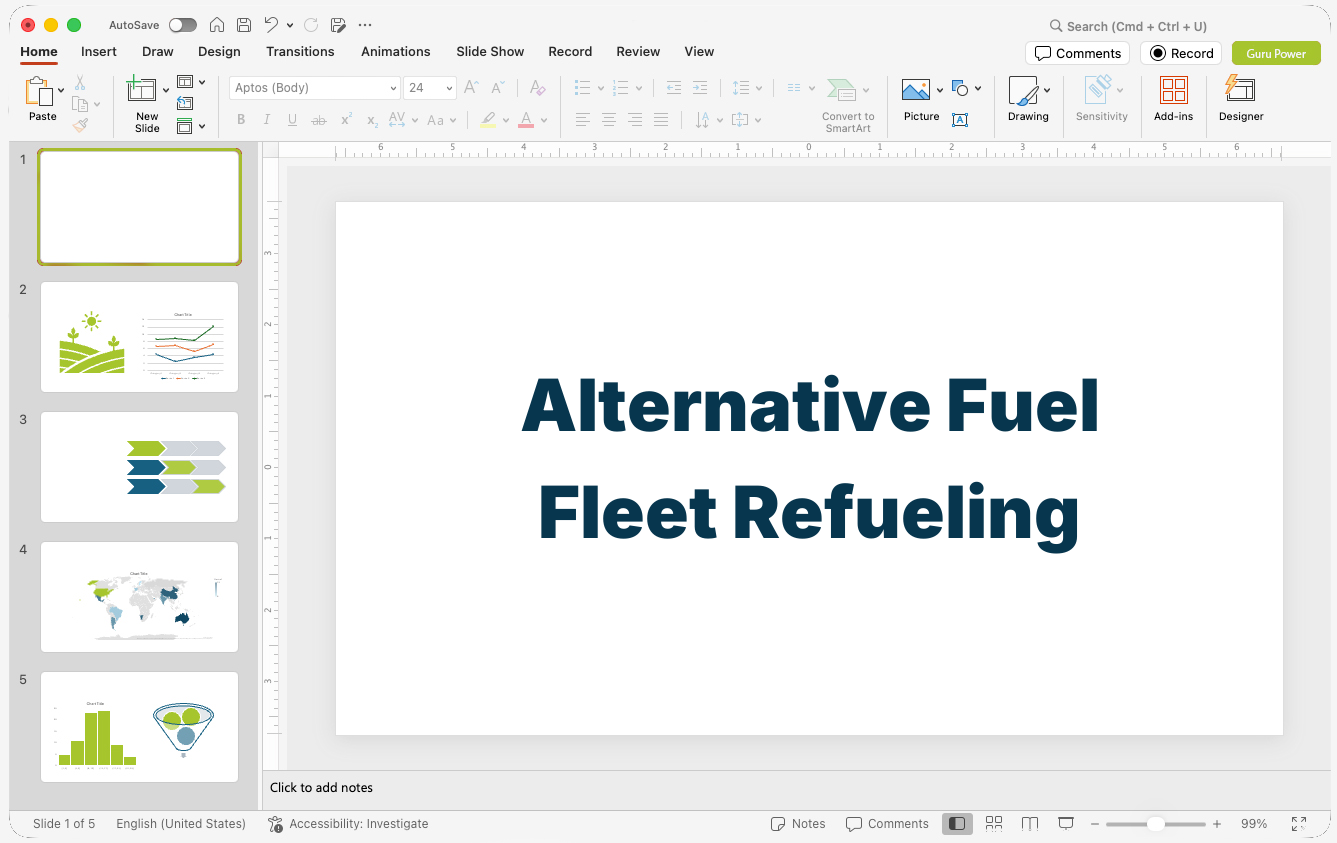Click the Home icon in the title bar
The image size is (1337, 843).
click(x=217, y=25)
